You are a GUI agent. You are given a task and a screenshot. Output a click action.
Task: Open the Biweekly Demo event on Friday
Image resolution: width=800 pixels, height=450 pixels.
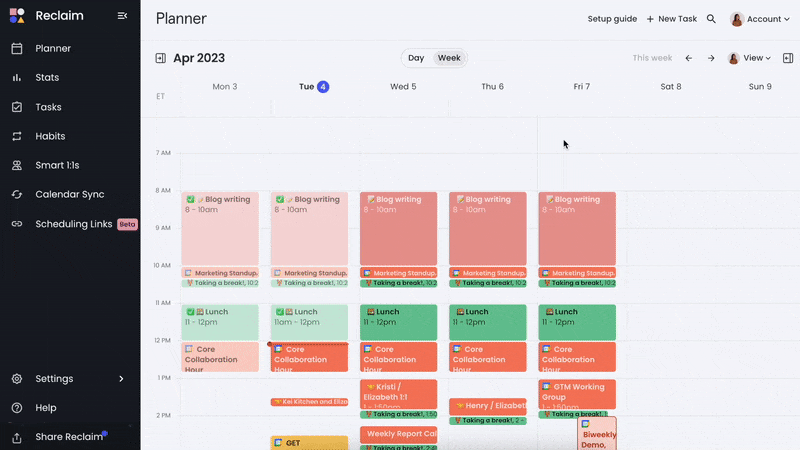(x=597, y=434)
